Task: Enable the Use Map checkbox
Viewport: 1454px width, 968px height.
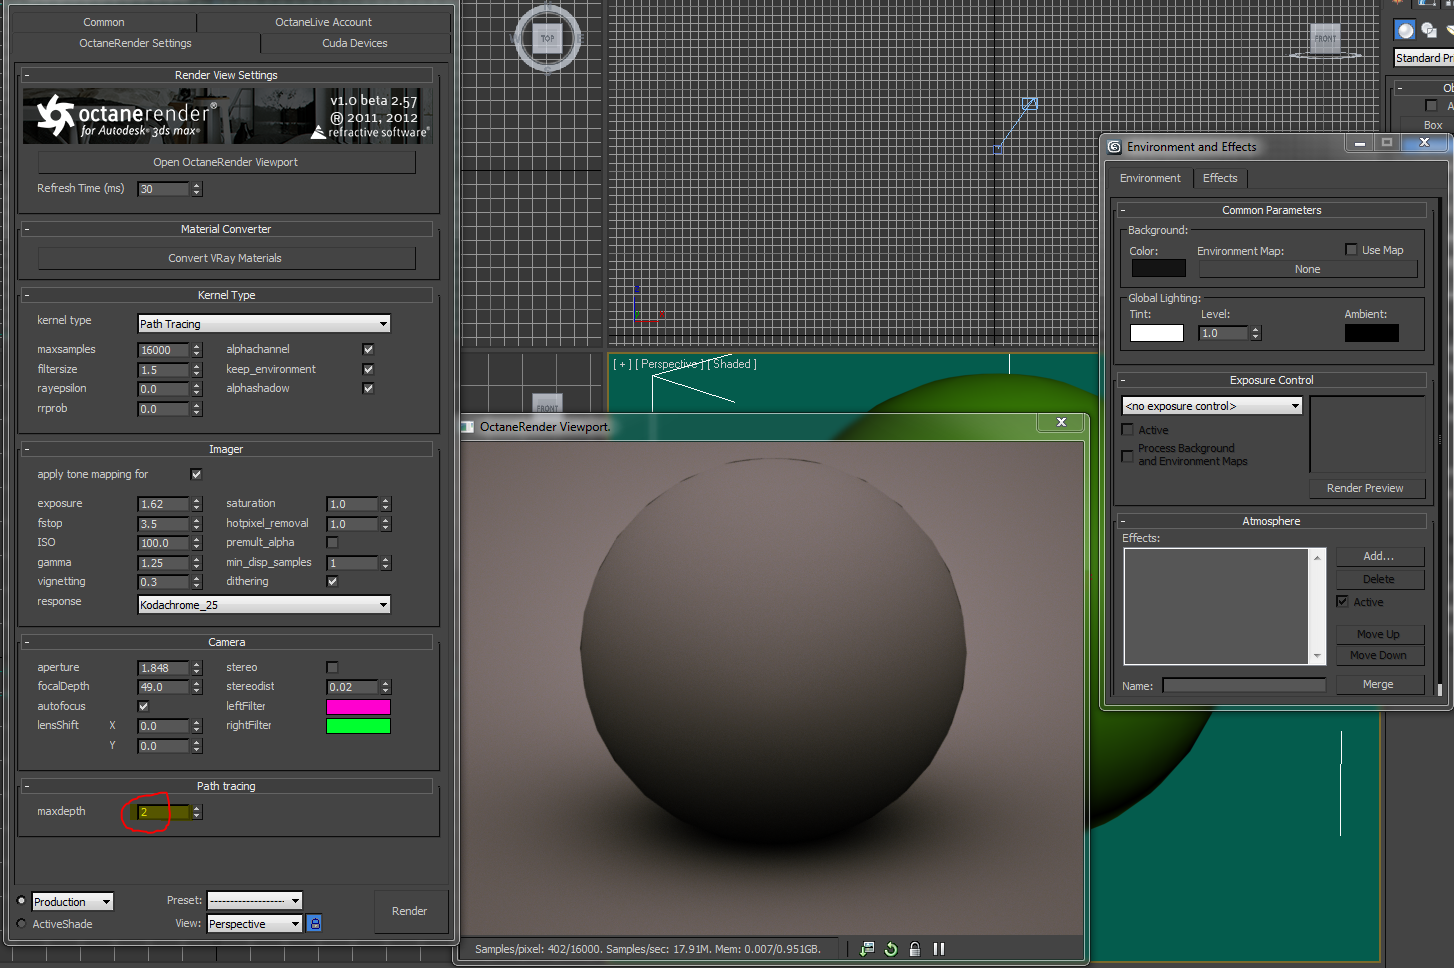Action: click(1351, 250)
